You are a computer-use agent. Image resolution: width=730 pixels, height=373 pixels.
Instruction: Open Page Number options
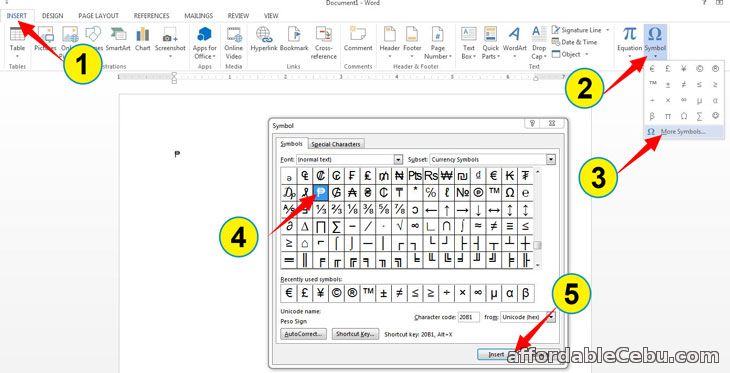click(438, 43)
